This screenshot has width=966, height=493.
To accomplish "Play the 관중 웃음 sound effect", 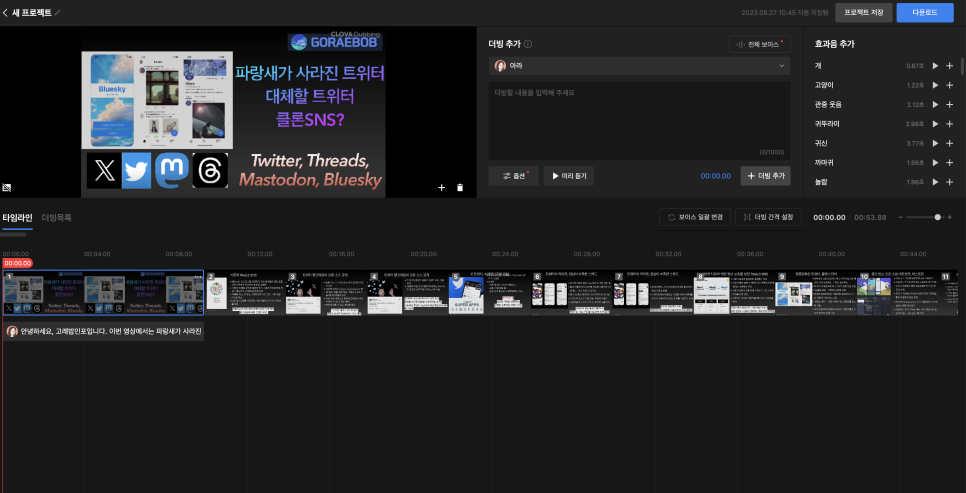I will click(x=935, y=104).
